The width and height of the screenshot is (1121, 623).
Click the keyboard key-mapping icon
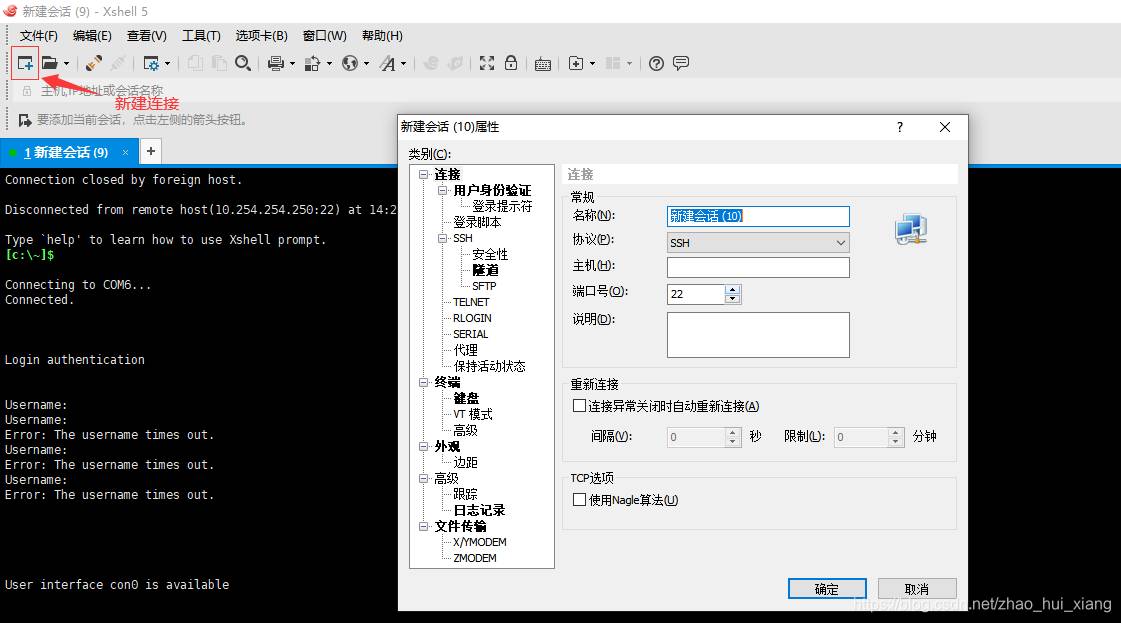(543, 64)
